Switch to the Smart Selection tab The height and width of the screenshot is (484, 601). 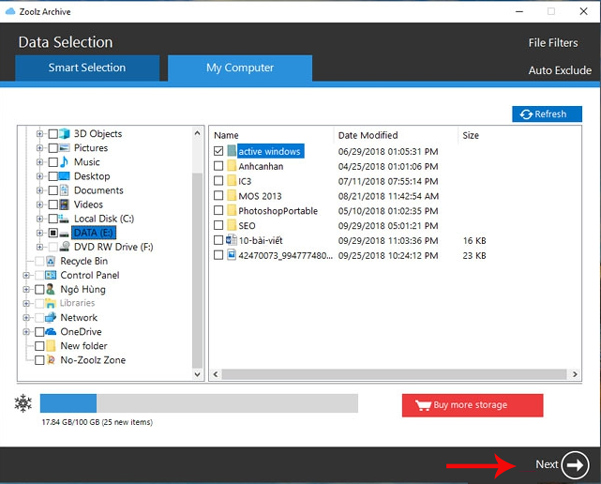pyautogui.click(x=87, y=68)
